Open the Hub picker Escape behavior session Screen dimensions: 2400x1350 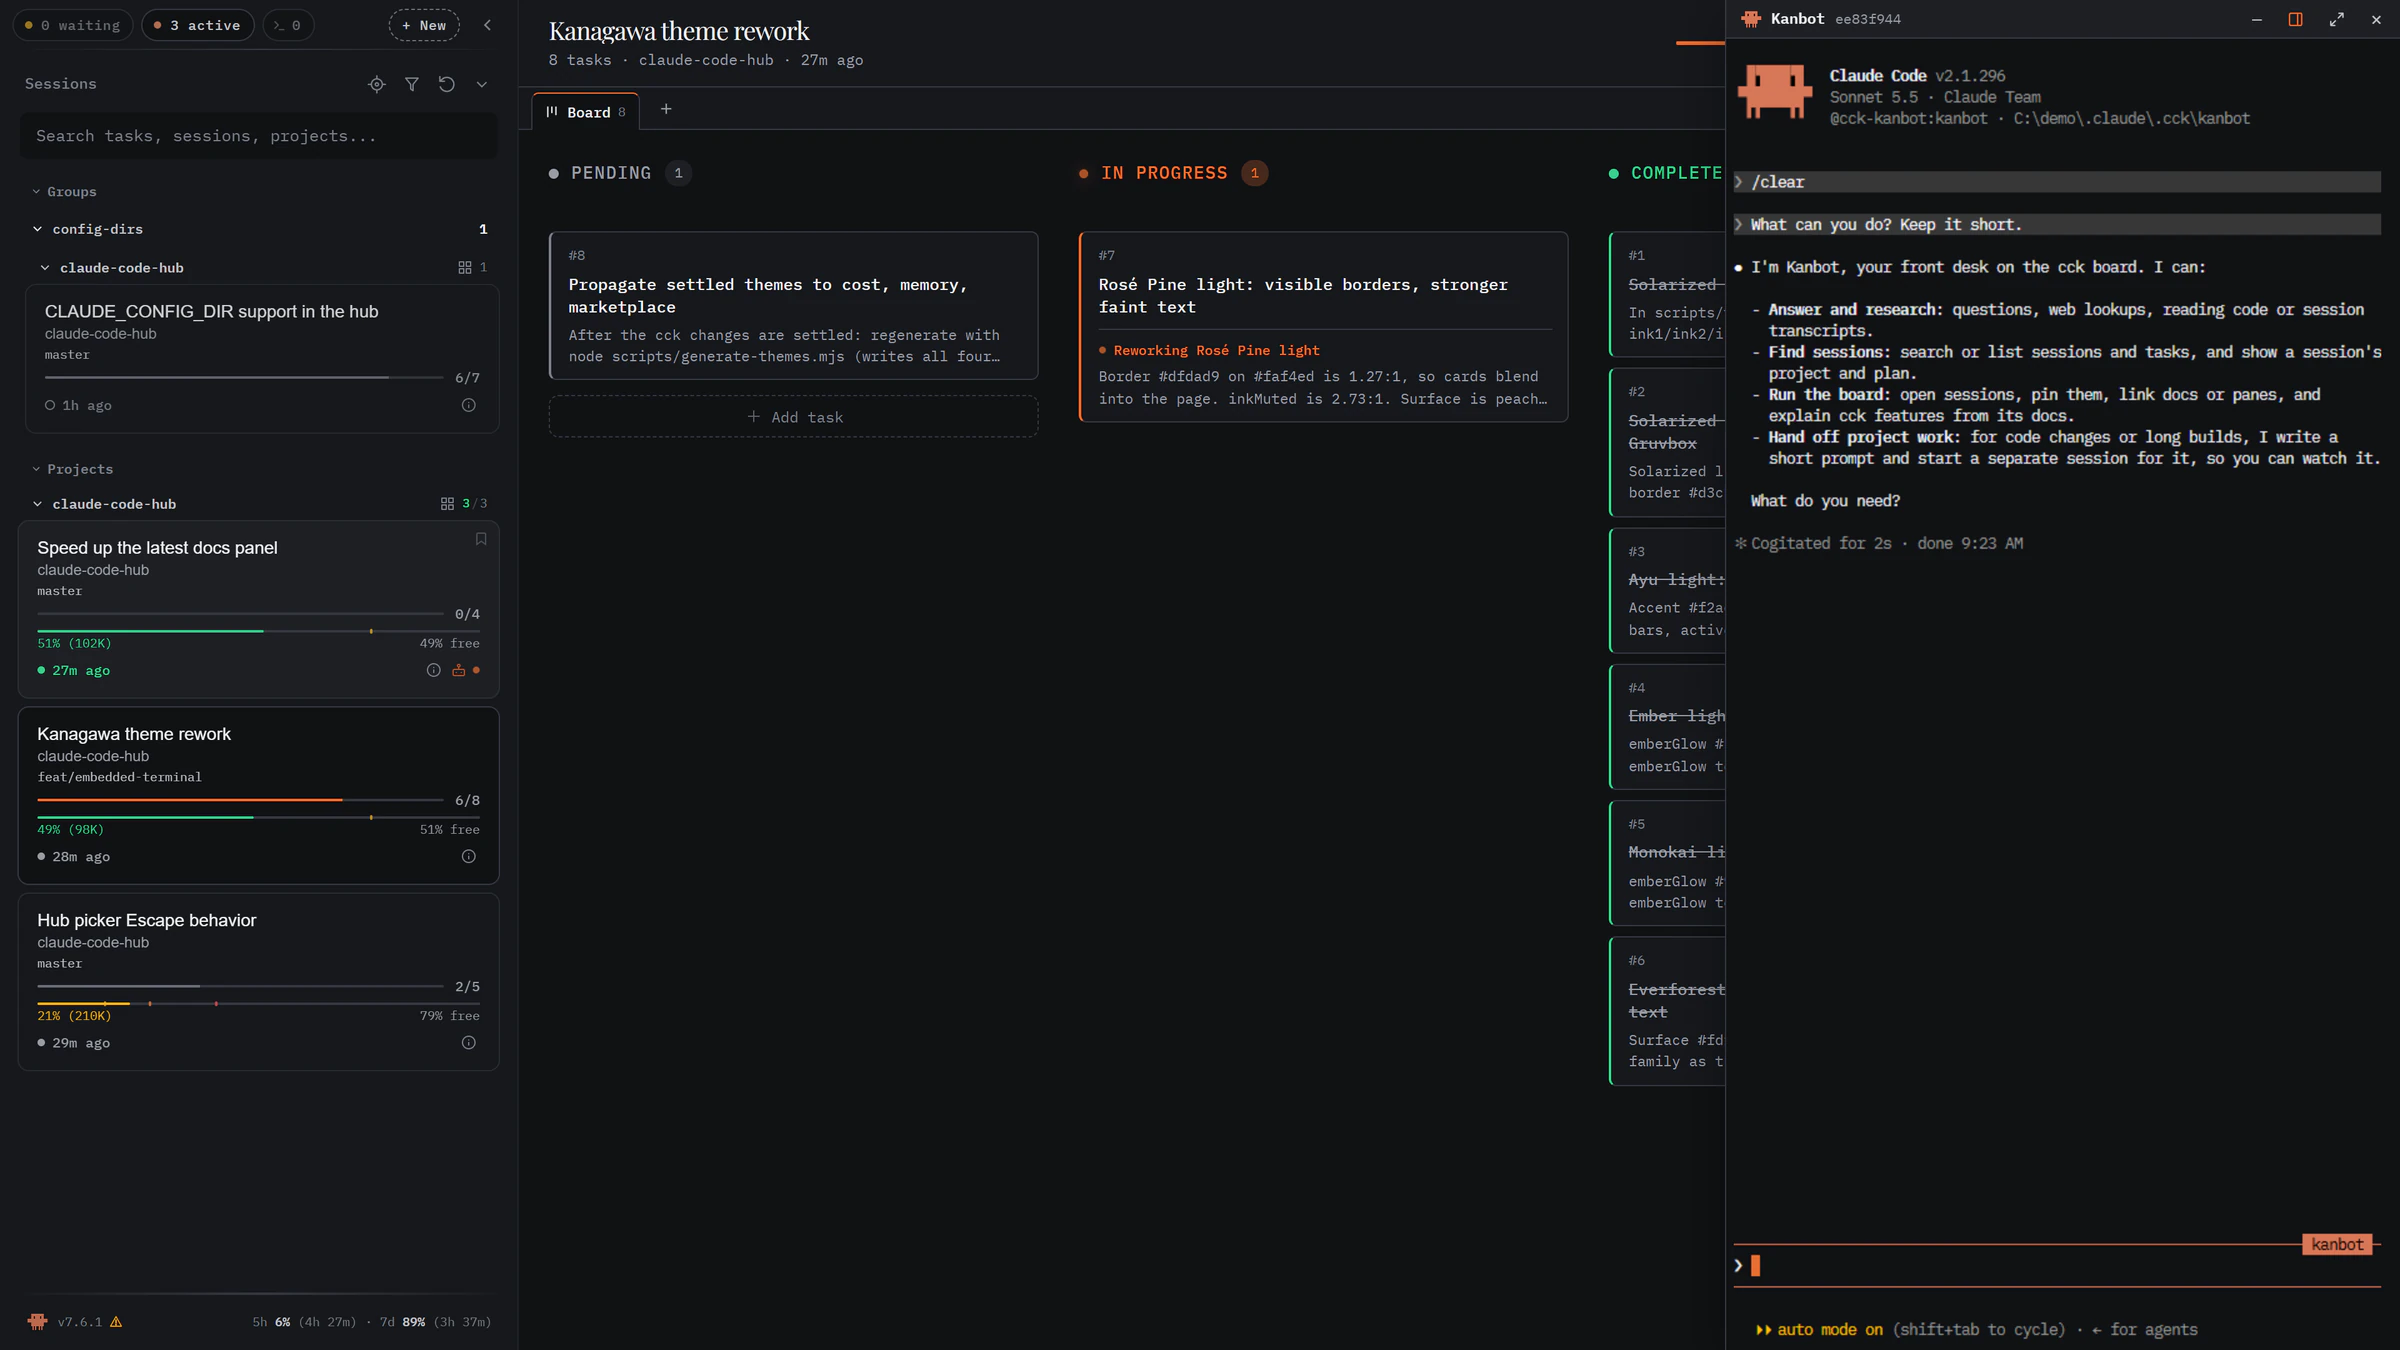pos(258,981)
